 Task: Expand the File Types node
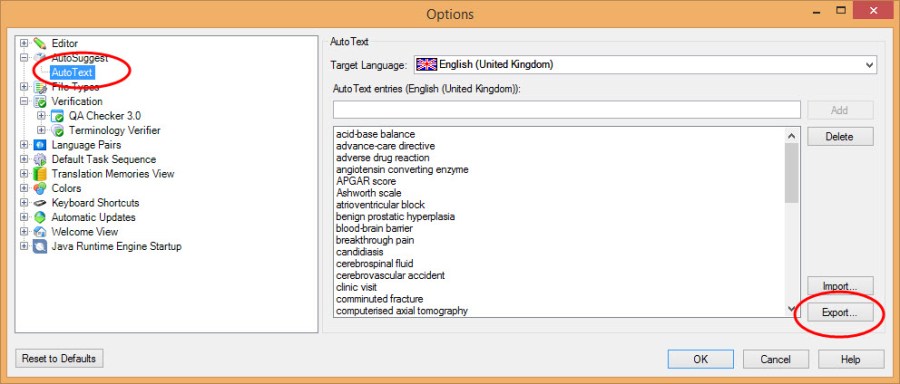click(24, 87)
